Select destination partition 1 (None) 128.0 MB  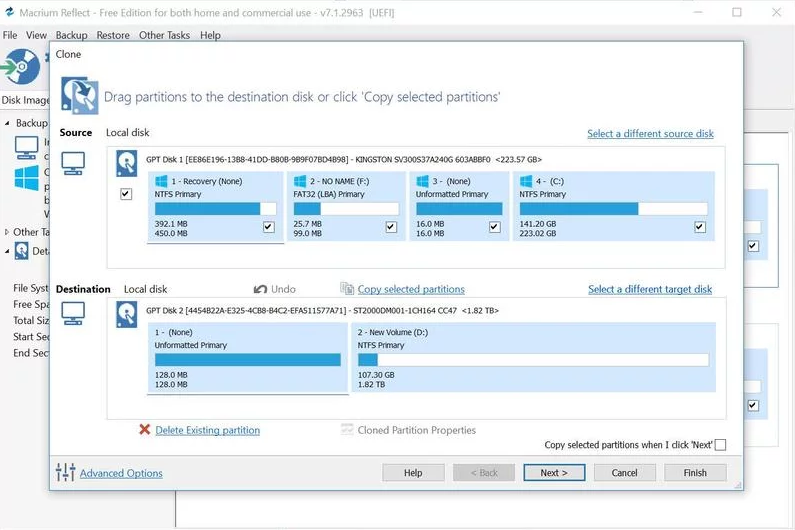(x=247, y=358)
